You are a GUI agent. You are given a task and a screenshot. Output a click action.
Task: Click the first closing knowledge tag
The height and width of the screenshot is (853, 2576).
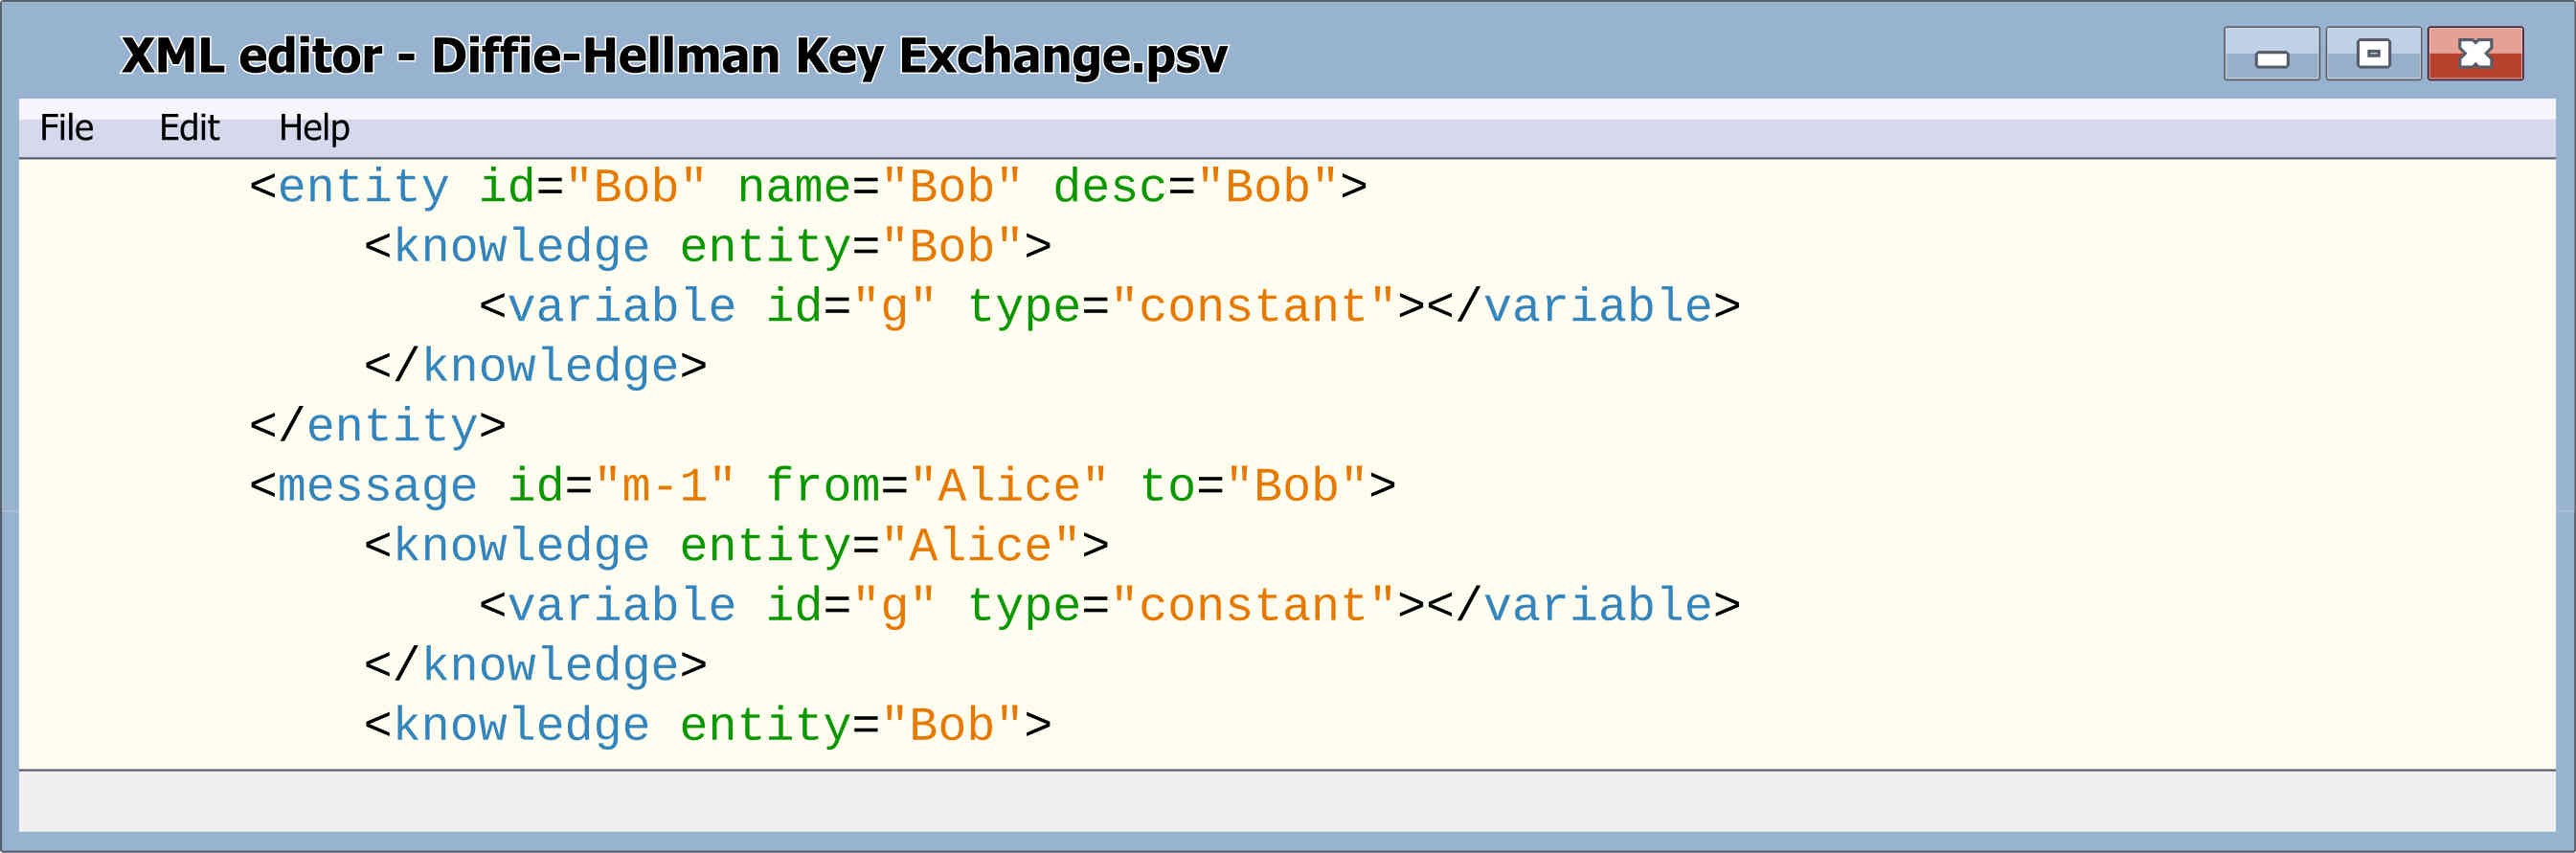point(536,366)
